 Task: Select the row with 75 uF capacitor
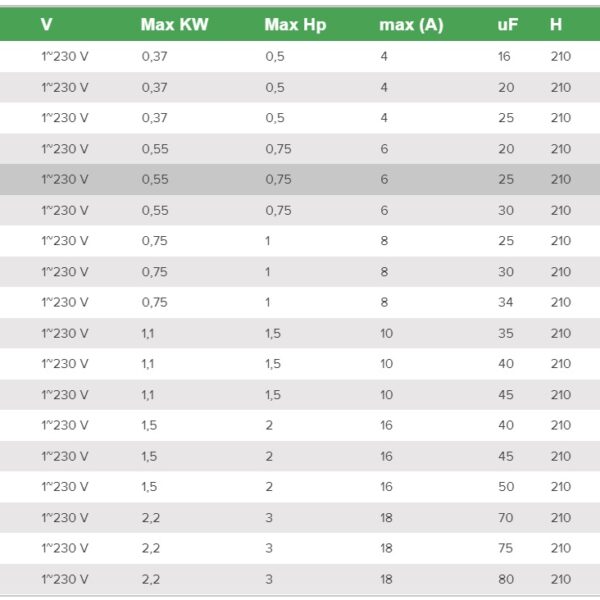pyautogui.click(x=300, y=548)
